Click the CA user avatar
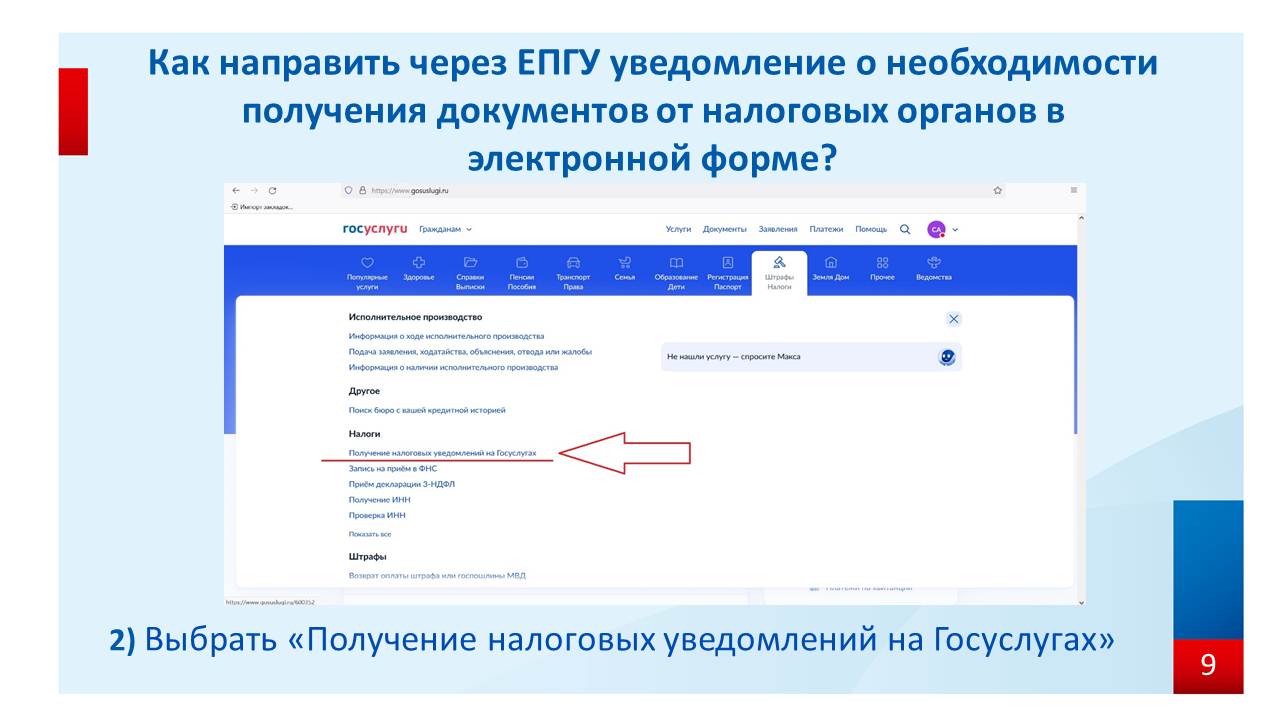 (x=936, y=229)
